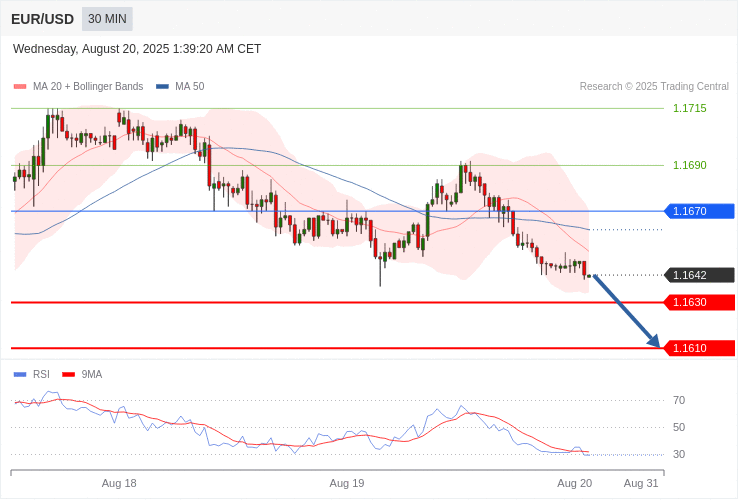This screenshot has height=500, width=738.
Task: Click the black 1.1642 current price tag
Action: coord(699,275)
